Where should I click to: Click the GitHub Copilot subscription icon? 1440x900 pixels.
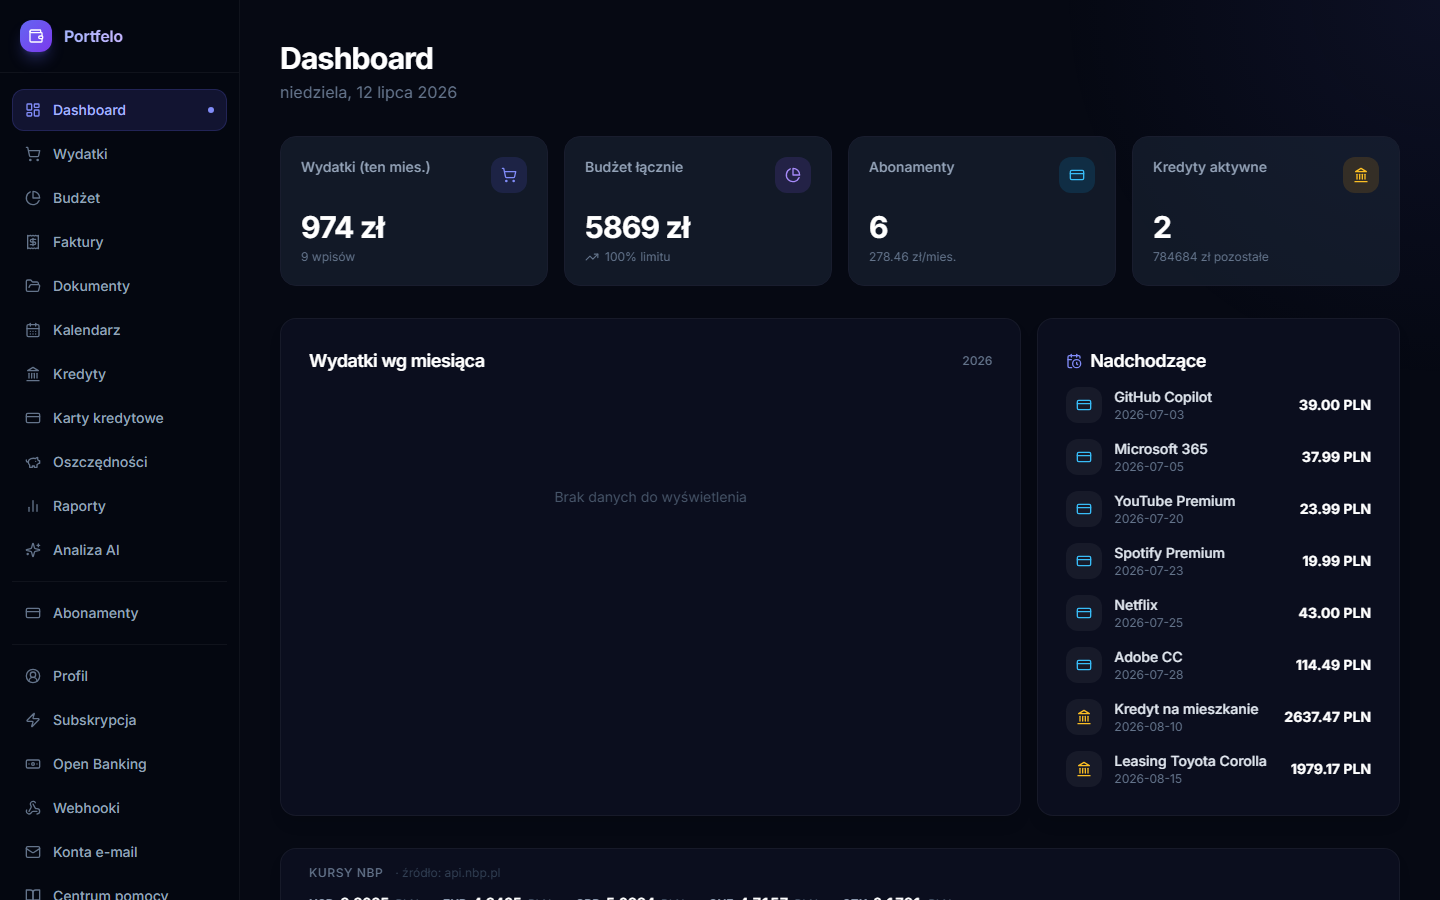(1084, 405)
